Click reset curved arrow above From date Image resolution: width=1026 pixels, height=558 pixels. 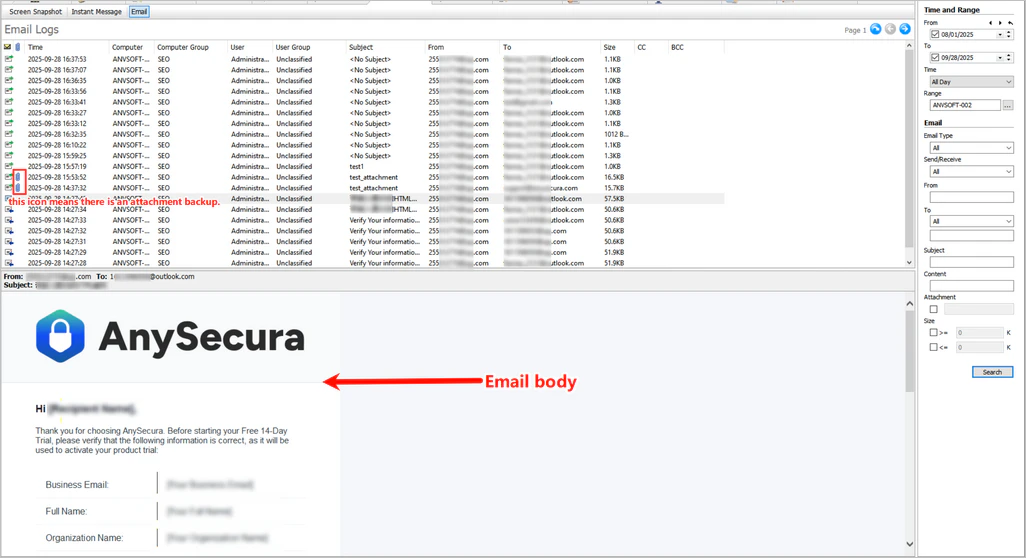[1010, 23]
